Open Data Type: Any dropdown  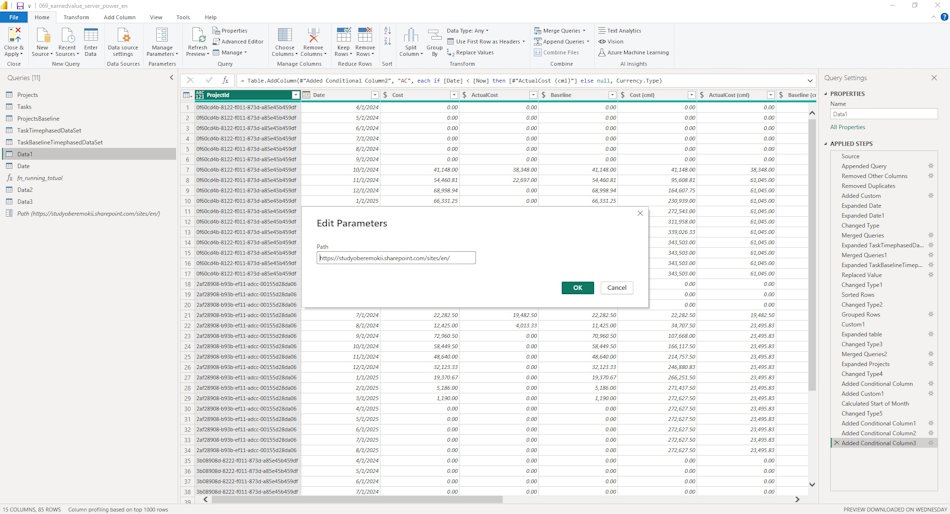467,30
